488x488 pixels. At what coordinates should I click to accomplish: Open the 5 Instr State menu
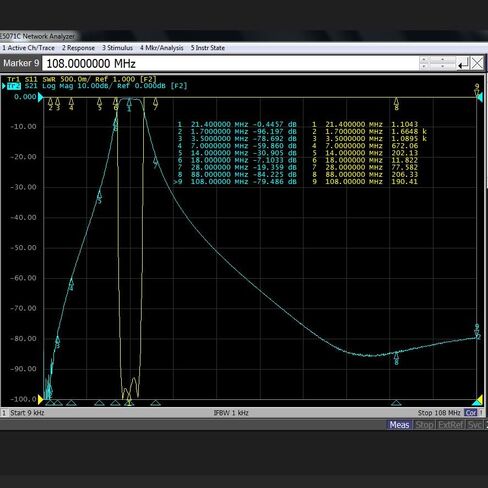pyautogui.click(x=208, y=48)
